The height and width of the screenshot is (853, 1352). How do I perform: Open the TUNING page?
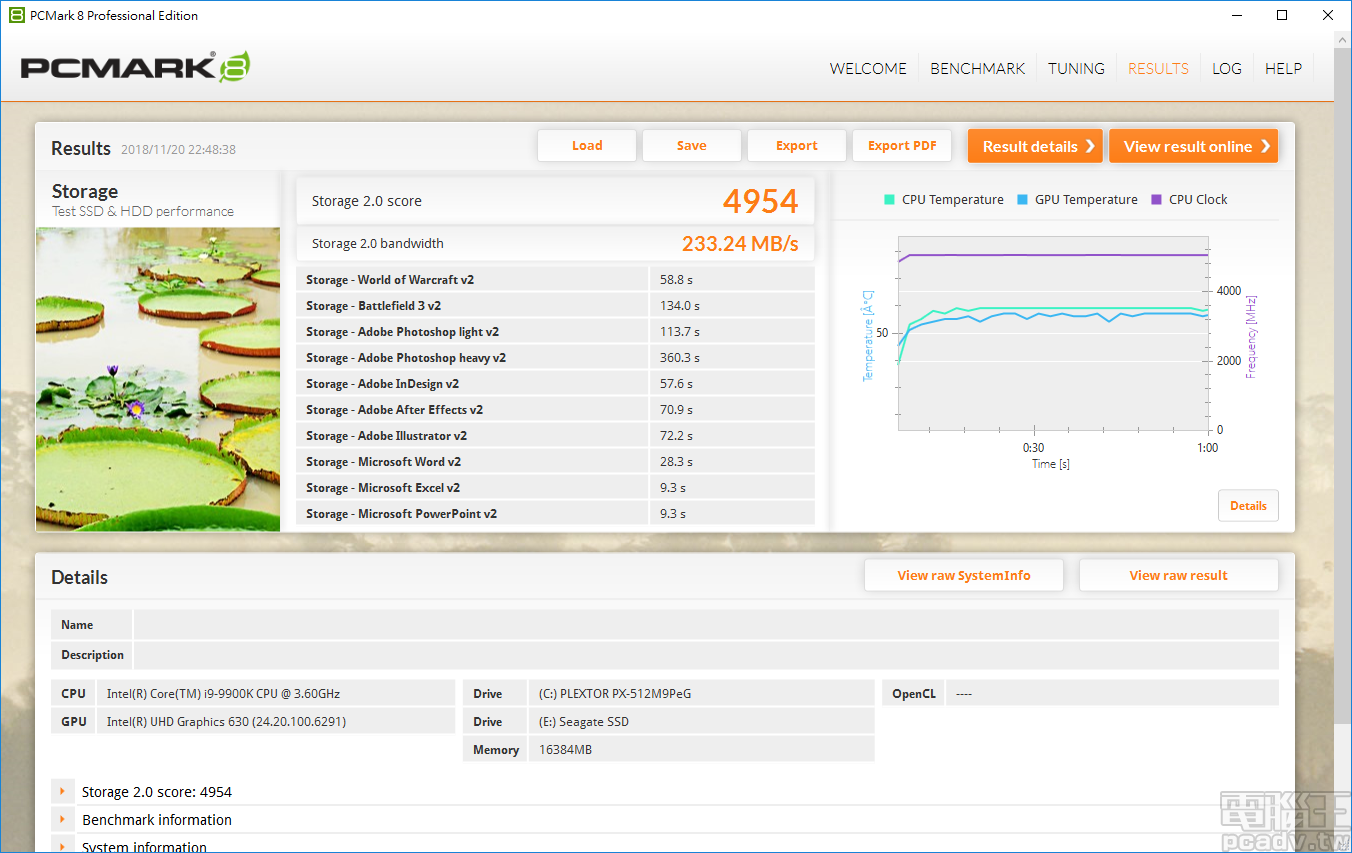pos(1076,68)
